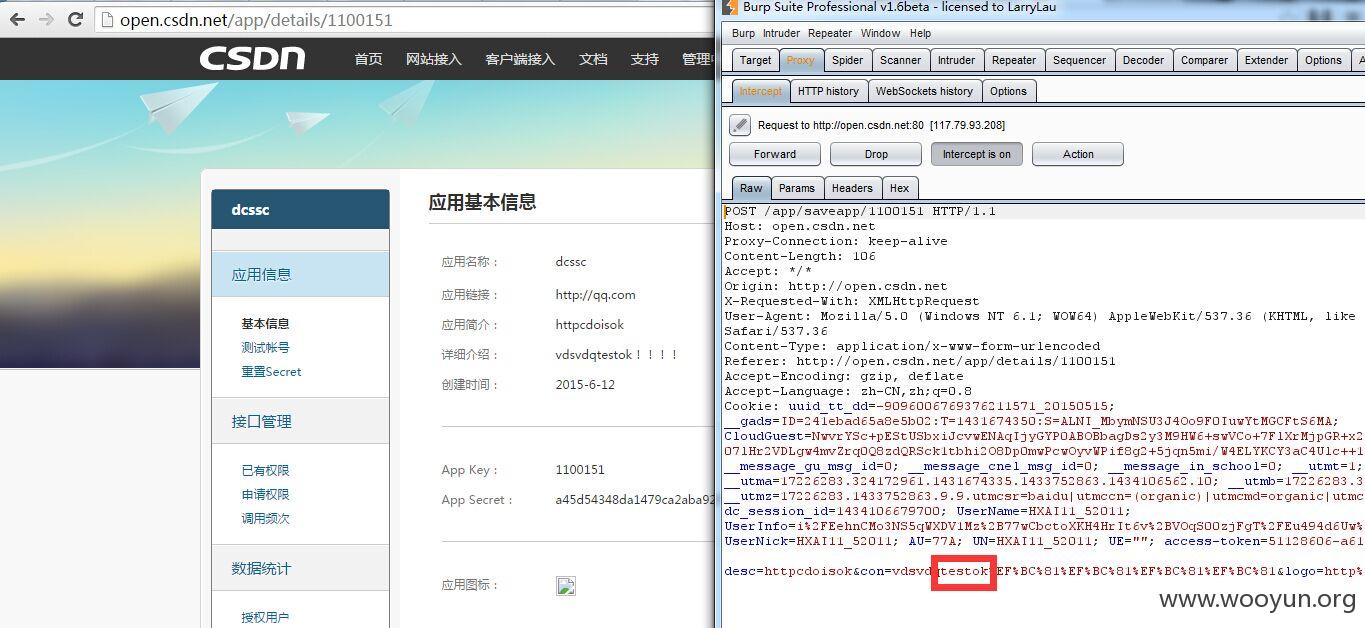Open the Action button menu

click(1078, 154)
